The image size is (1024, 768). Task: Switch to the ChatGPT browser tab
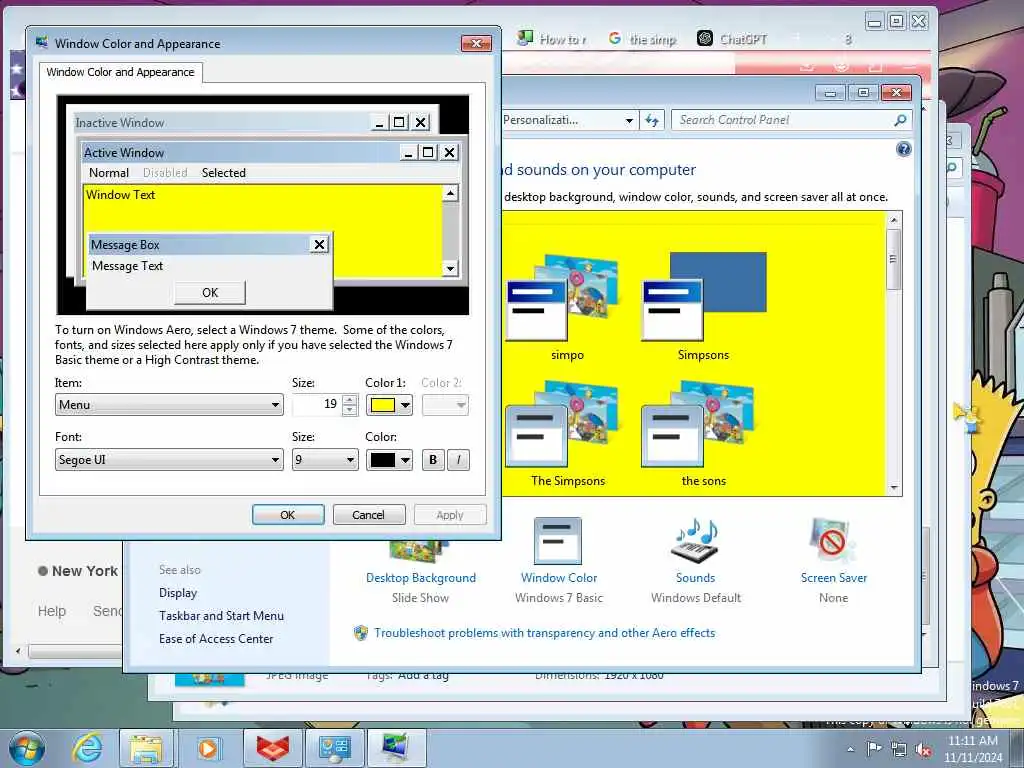tap(731, 39)
